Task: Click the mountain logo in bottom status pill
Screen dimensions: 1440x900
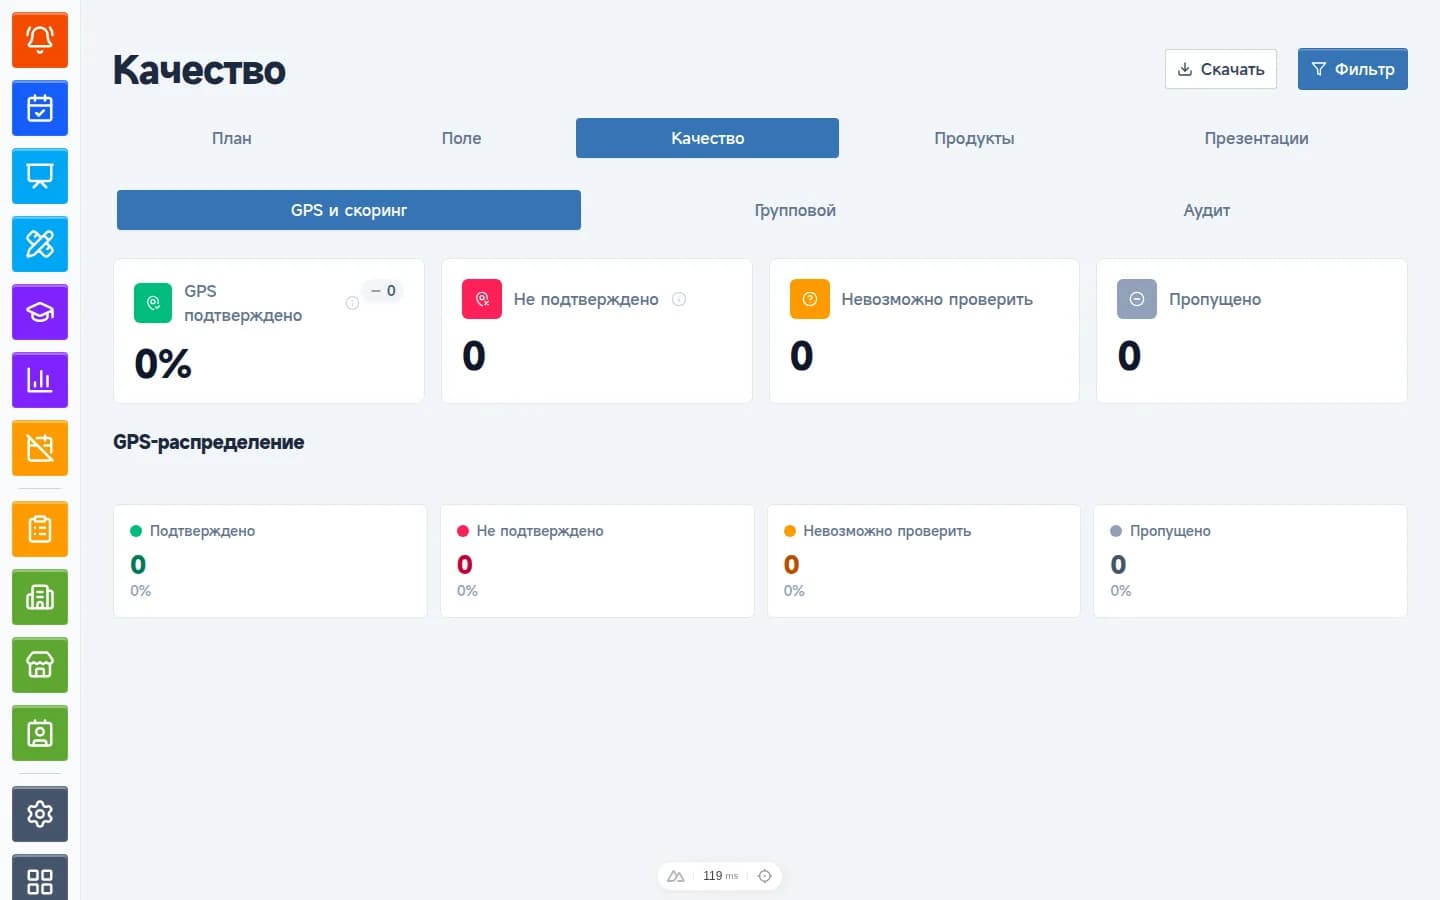Action: tap(676, 876)
